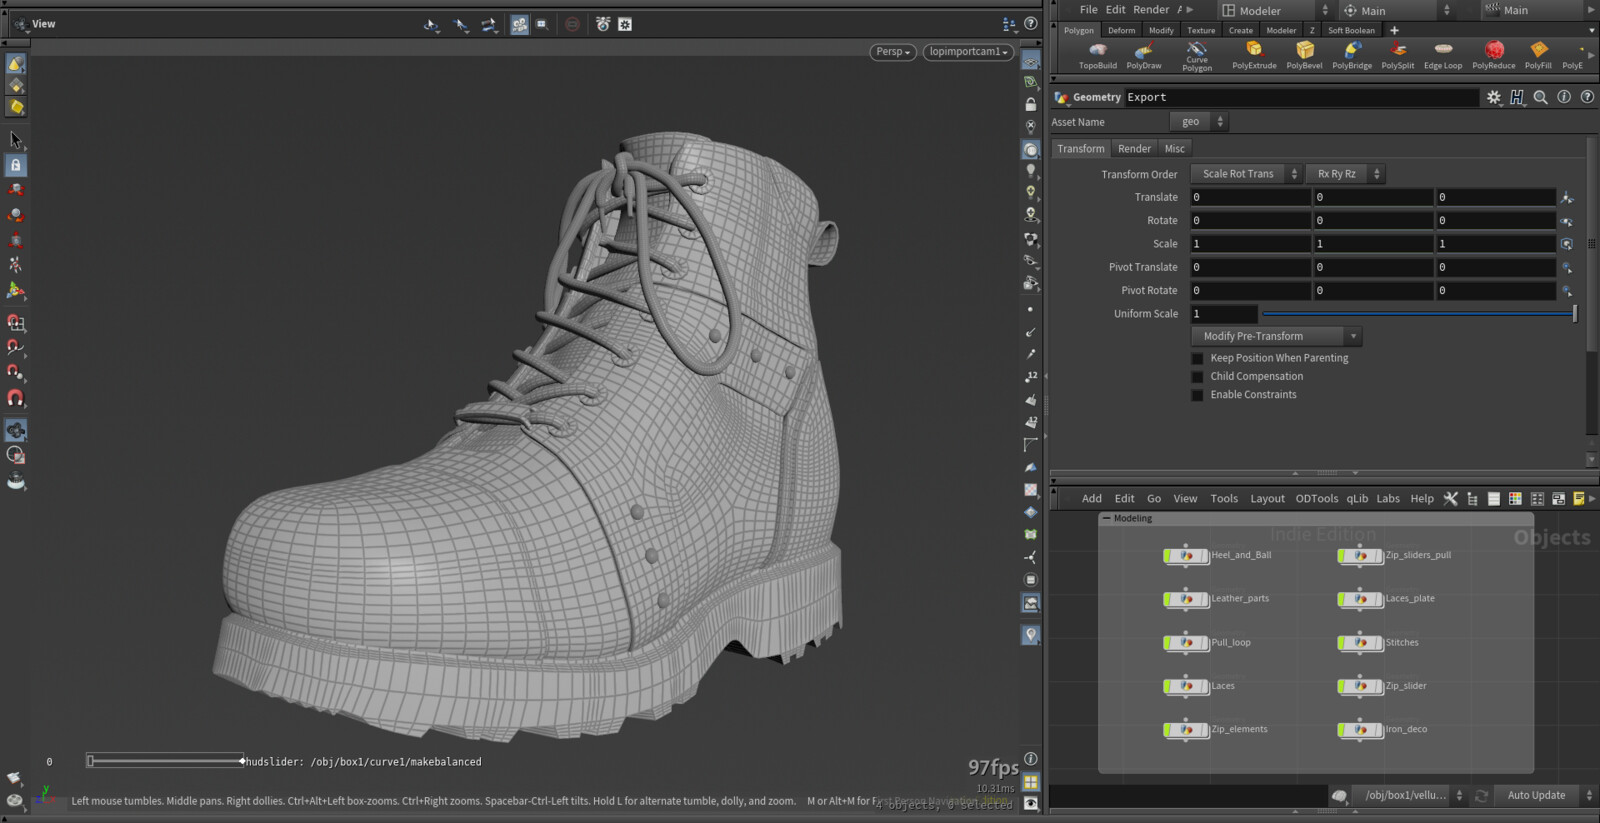1600x823 pixels.
Task: Open the File menu
Action: [1088, 10]
